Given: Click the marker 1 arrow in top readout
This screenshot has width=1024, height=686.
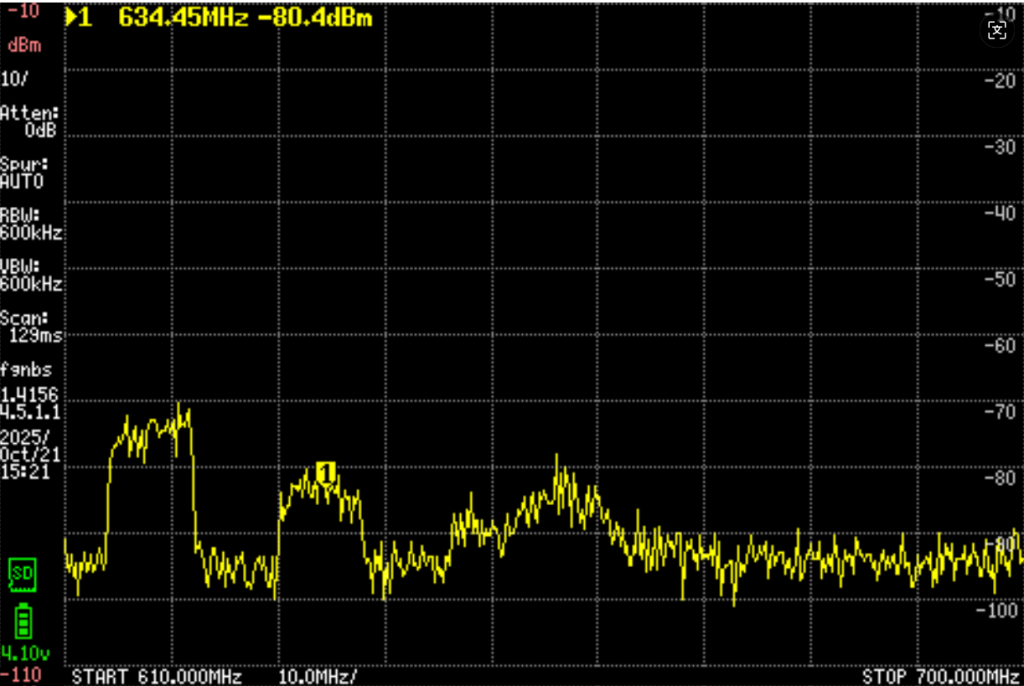Looking at the screenshot, I should tap(78, 17).
